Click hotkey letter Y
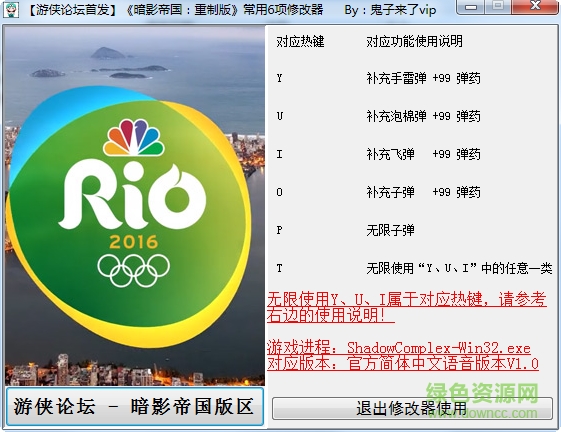Image resolution: width=561 pixels, height=432 pixels. click(279, 78)
